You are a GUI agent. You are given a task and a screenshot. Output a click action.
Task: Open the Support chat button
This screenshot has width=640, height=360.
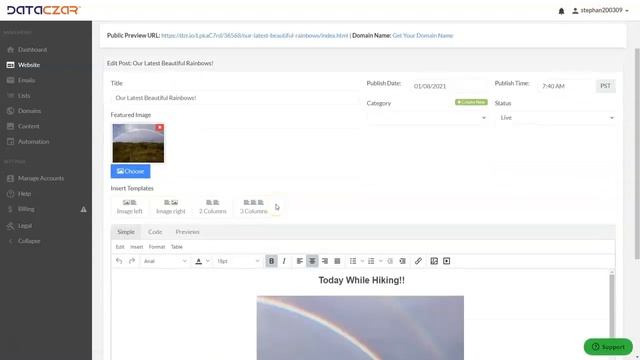tap(608, 347)
